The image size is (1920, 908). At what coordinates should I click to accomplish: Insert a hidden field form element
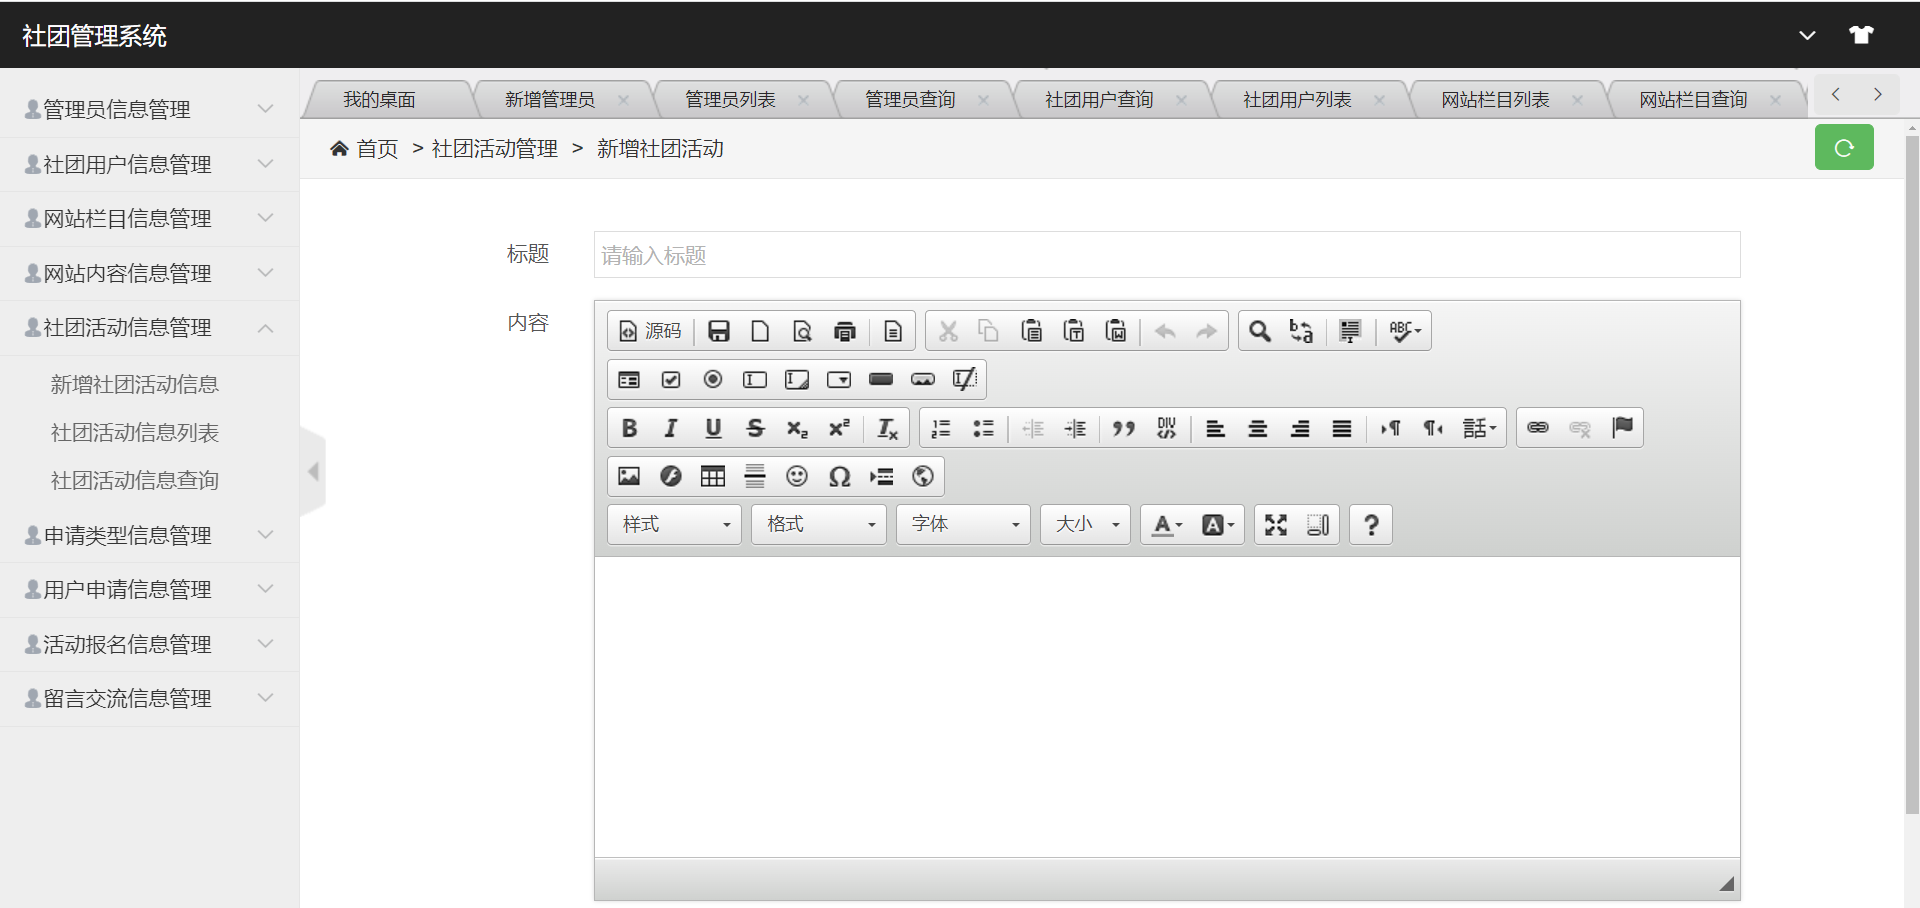click(965, 380)
